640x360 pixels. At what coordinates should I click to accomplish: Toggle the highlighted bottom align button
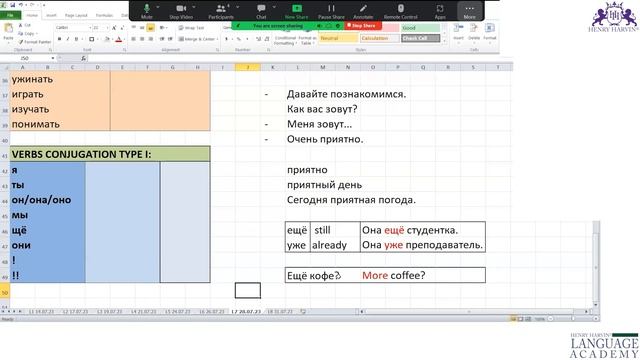click(151, 28)
